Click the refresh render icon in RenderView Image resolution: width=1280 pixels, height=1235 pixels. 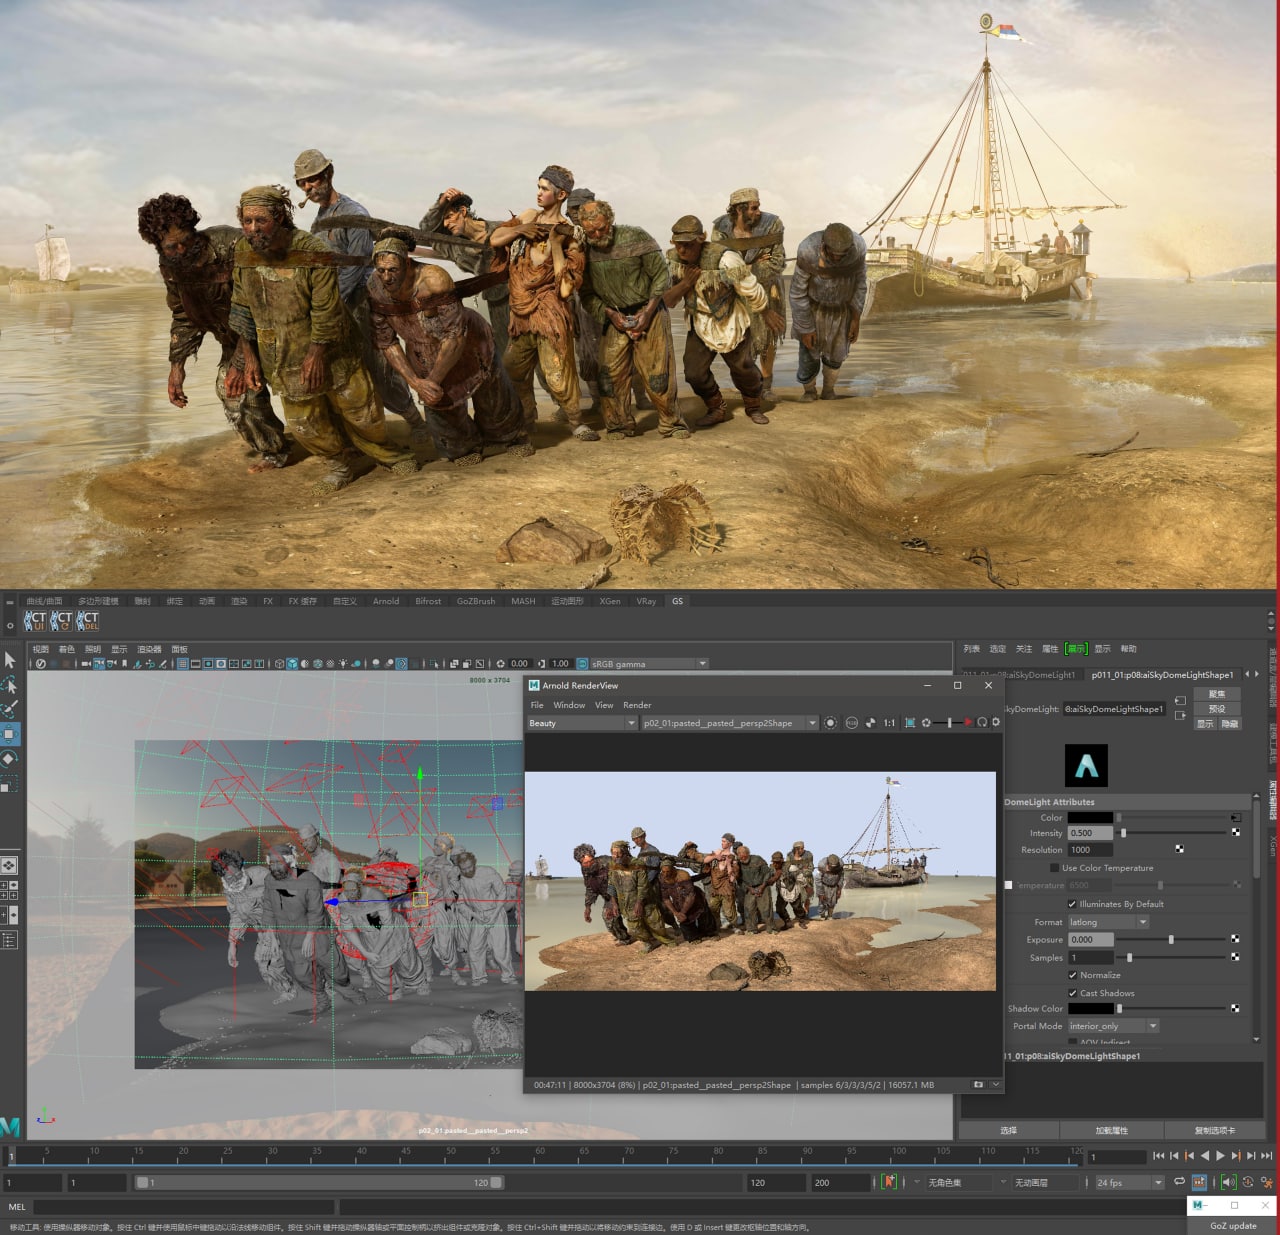(982, 723)
